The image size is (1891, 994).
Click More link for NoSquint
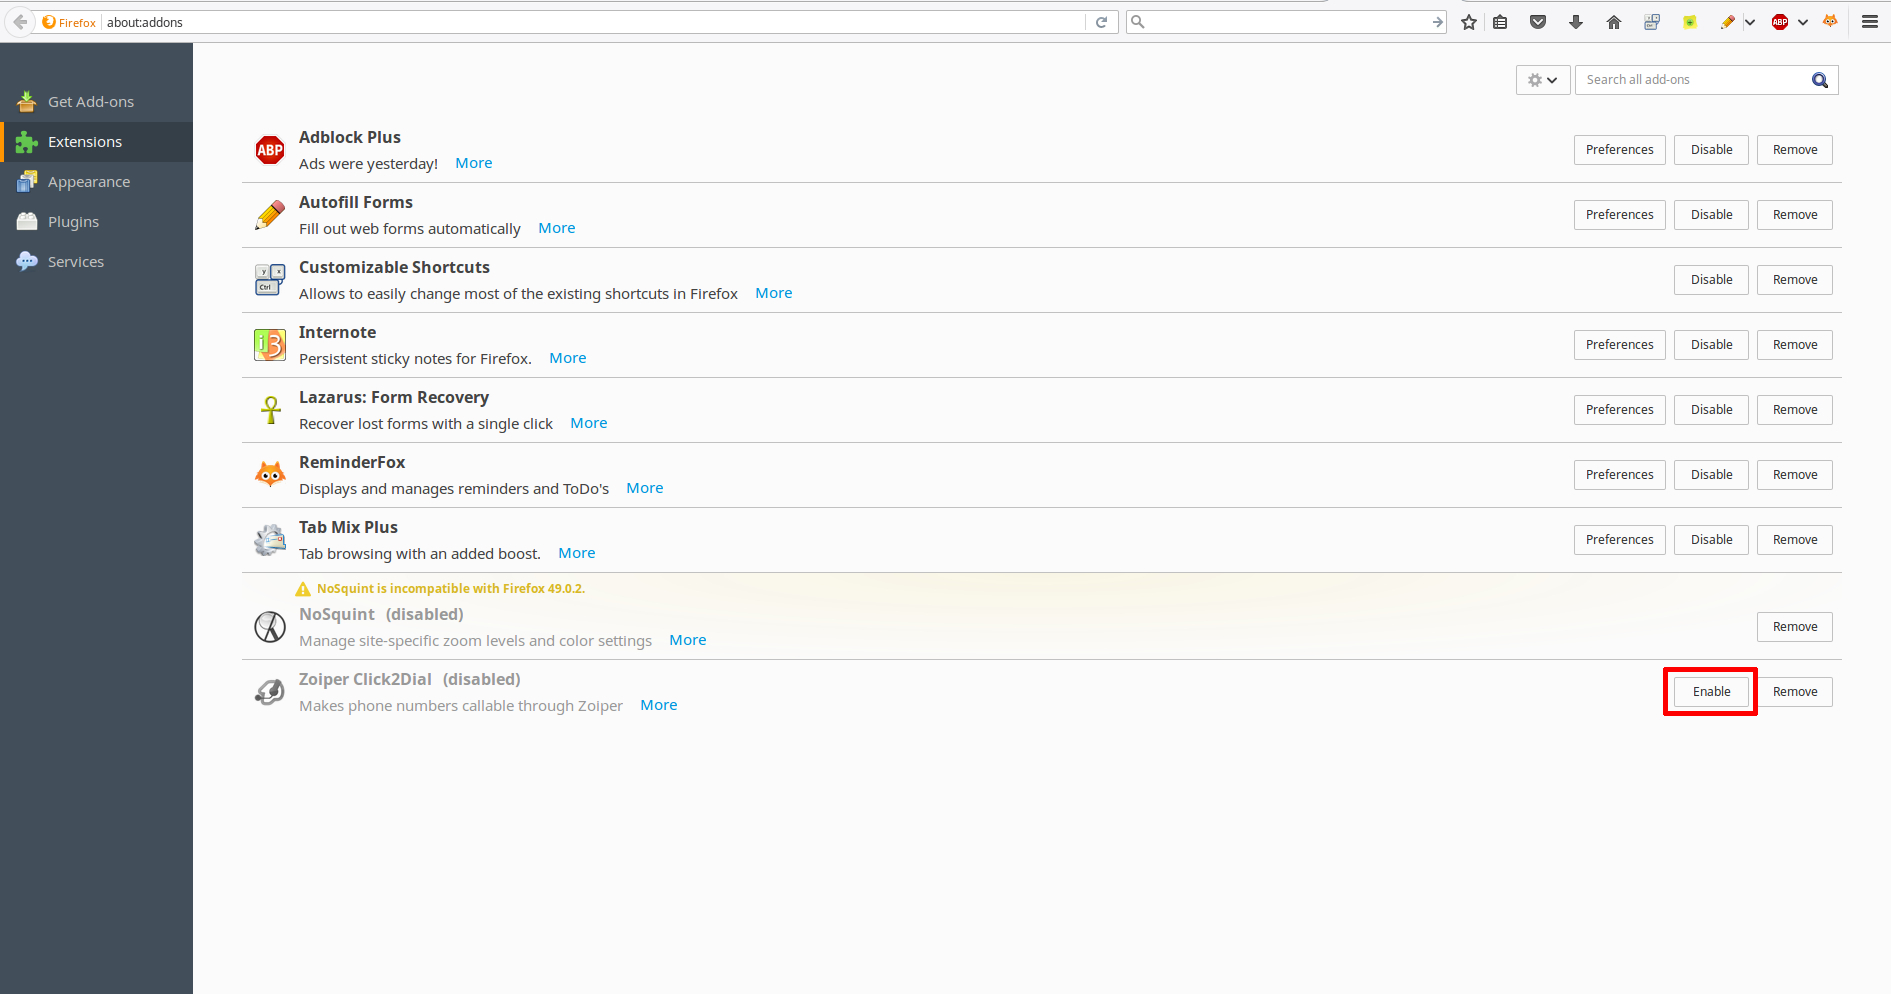point(687,640)
